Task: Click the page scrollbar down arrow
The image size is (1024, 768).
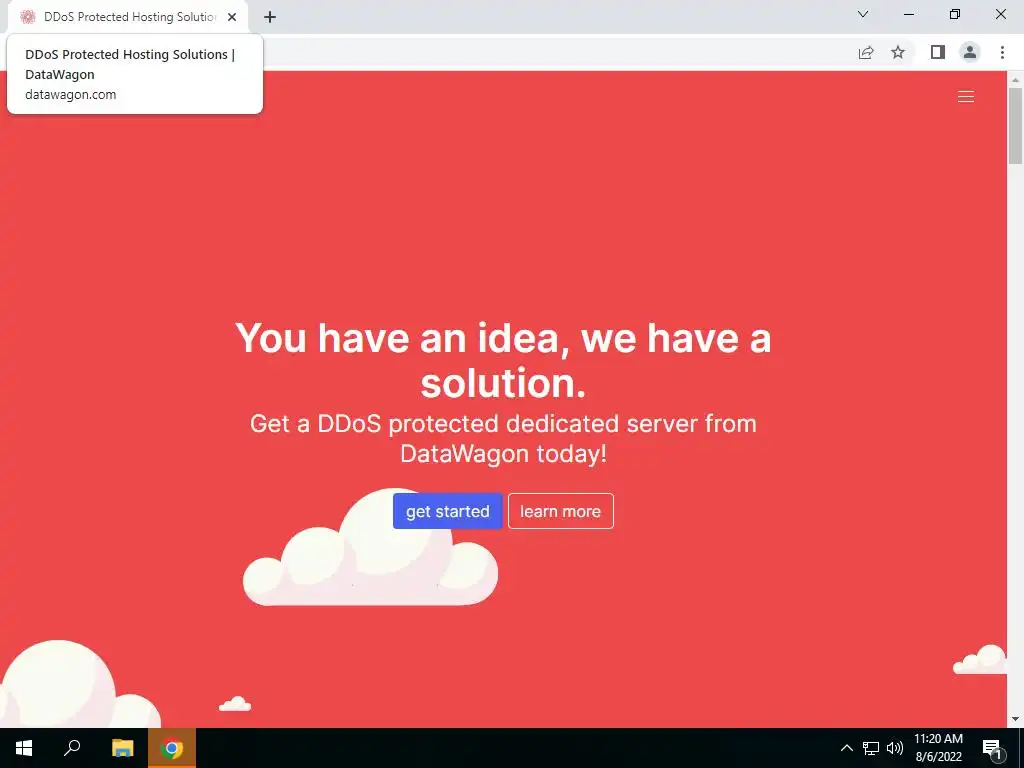Action: pos(1015,720)
